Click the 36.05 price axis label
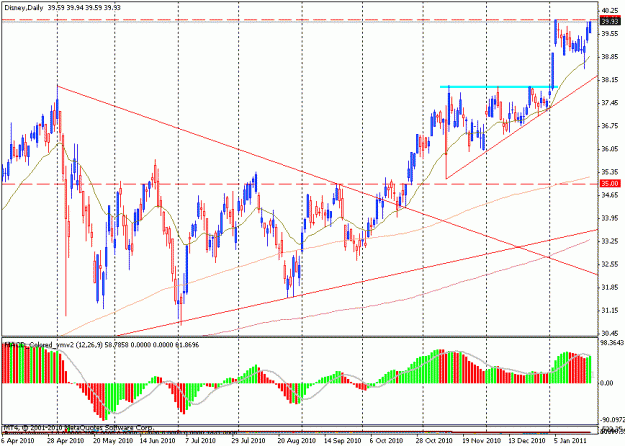The height and width of the screenshot is (446, 625). (x=610, y=149)
